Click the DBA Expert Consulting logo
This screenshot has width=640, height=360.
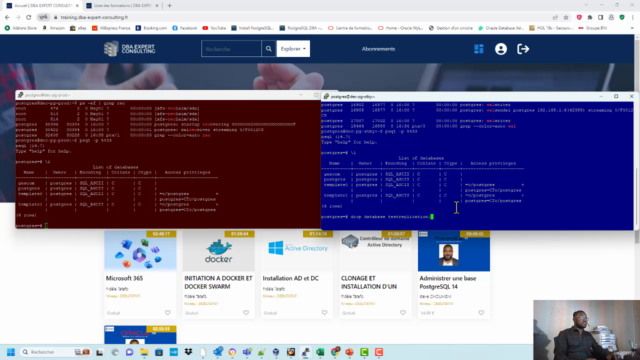(129, 49)
